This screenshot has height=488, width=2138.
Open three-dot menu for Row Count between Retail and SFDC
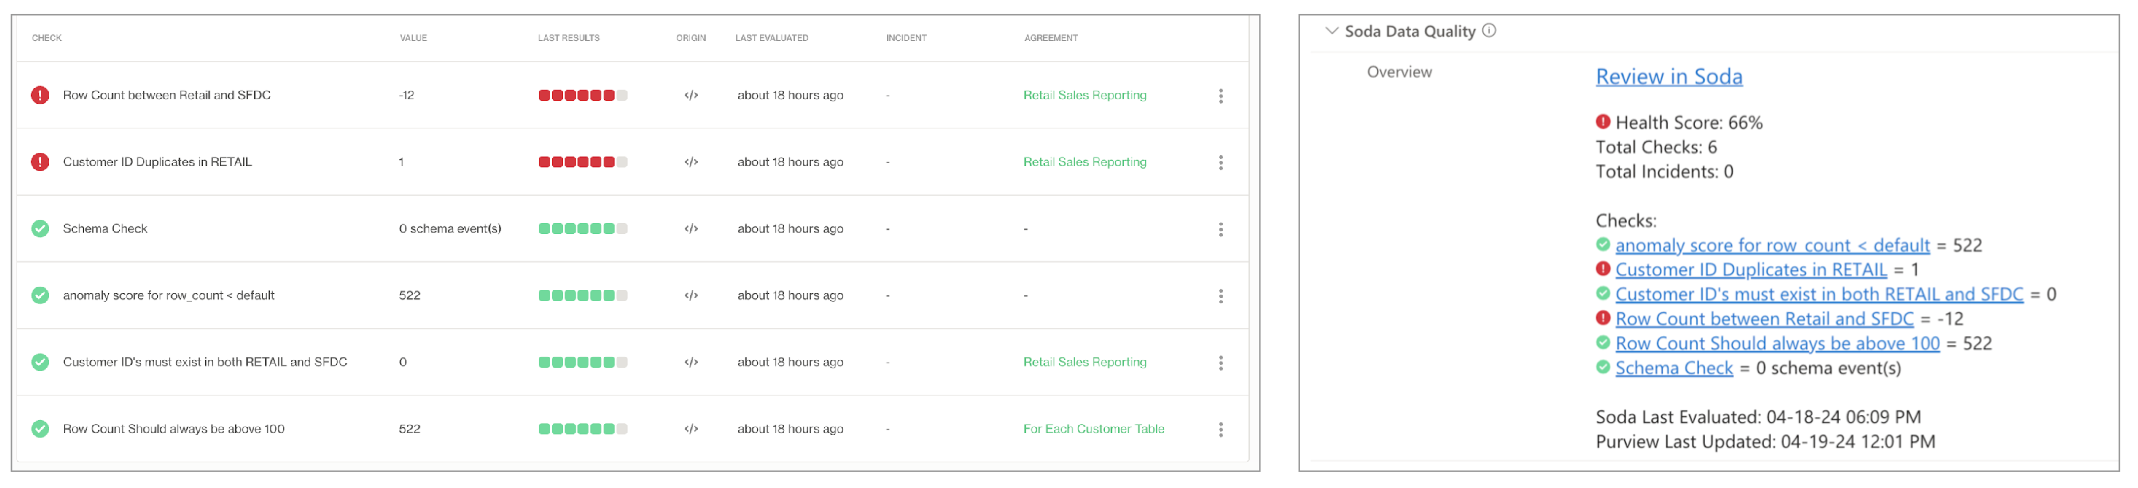pyautogui.click(x=1220, y=96)
